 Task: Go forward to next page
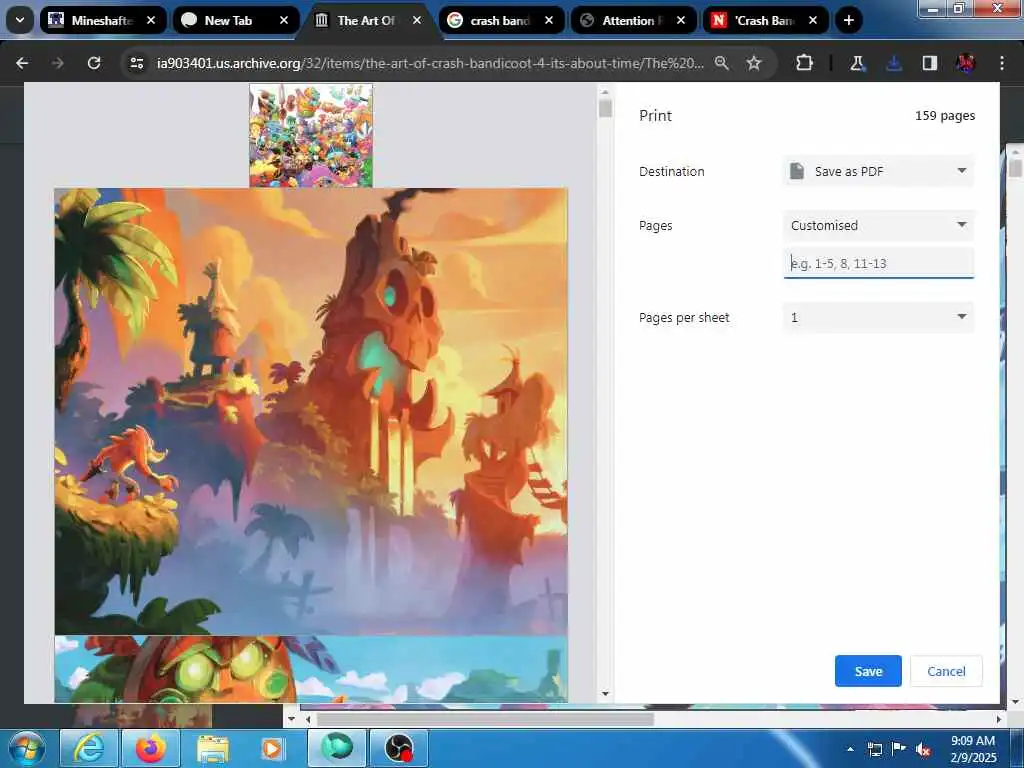(x=57, y=63)
